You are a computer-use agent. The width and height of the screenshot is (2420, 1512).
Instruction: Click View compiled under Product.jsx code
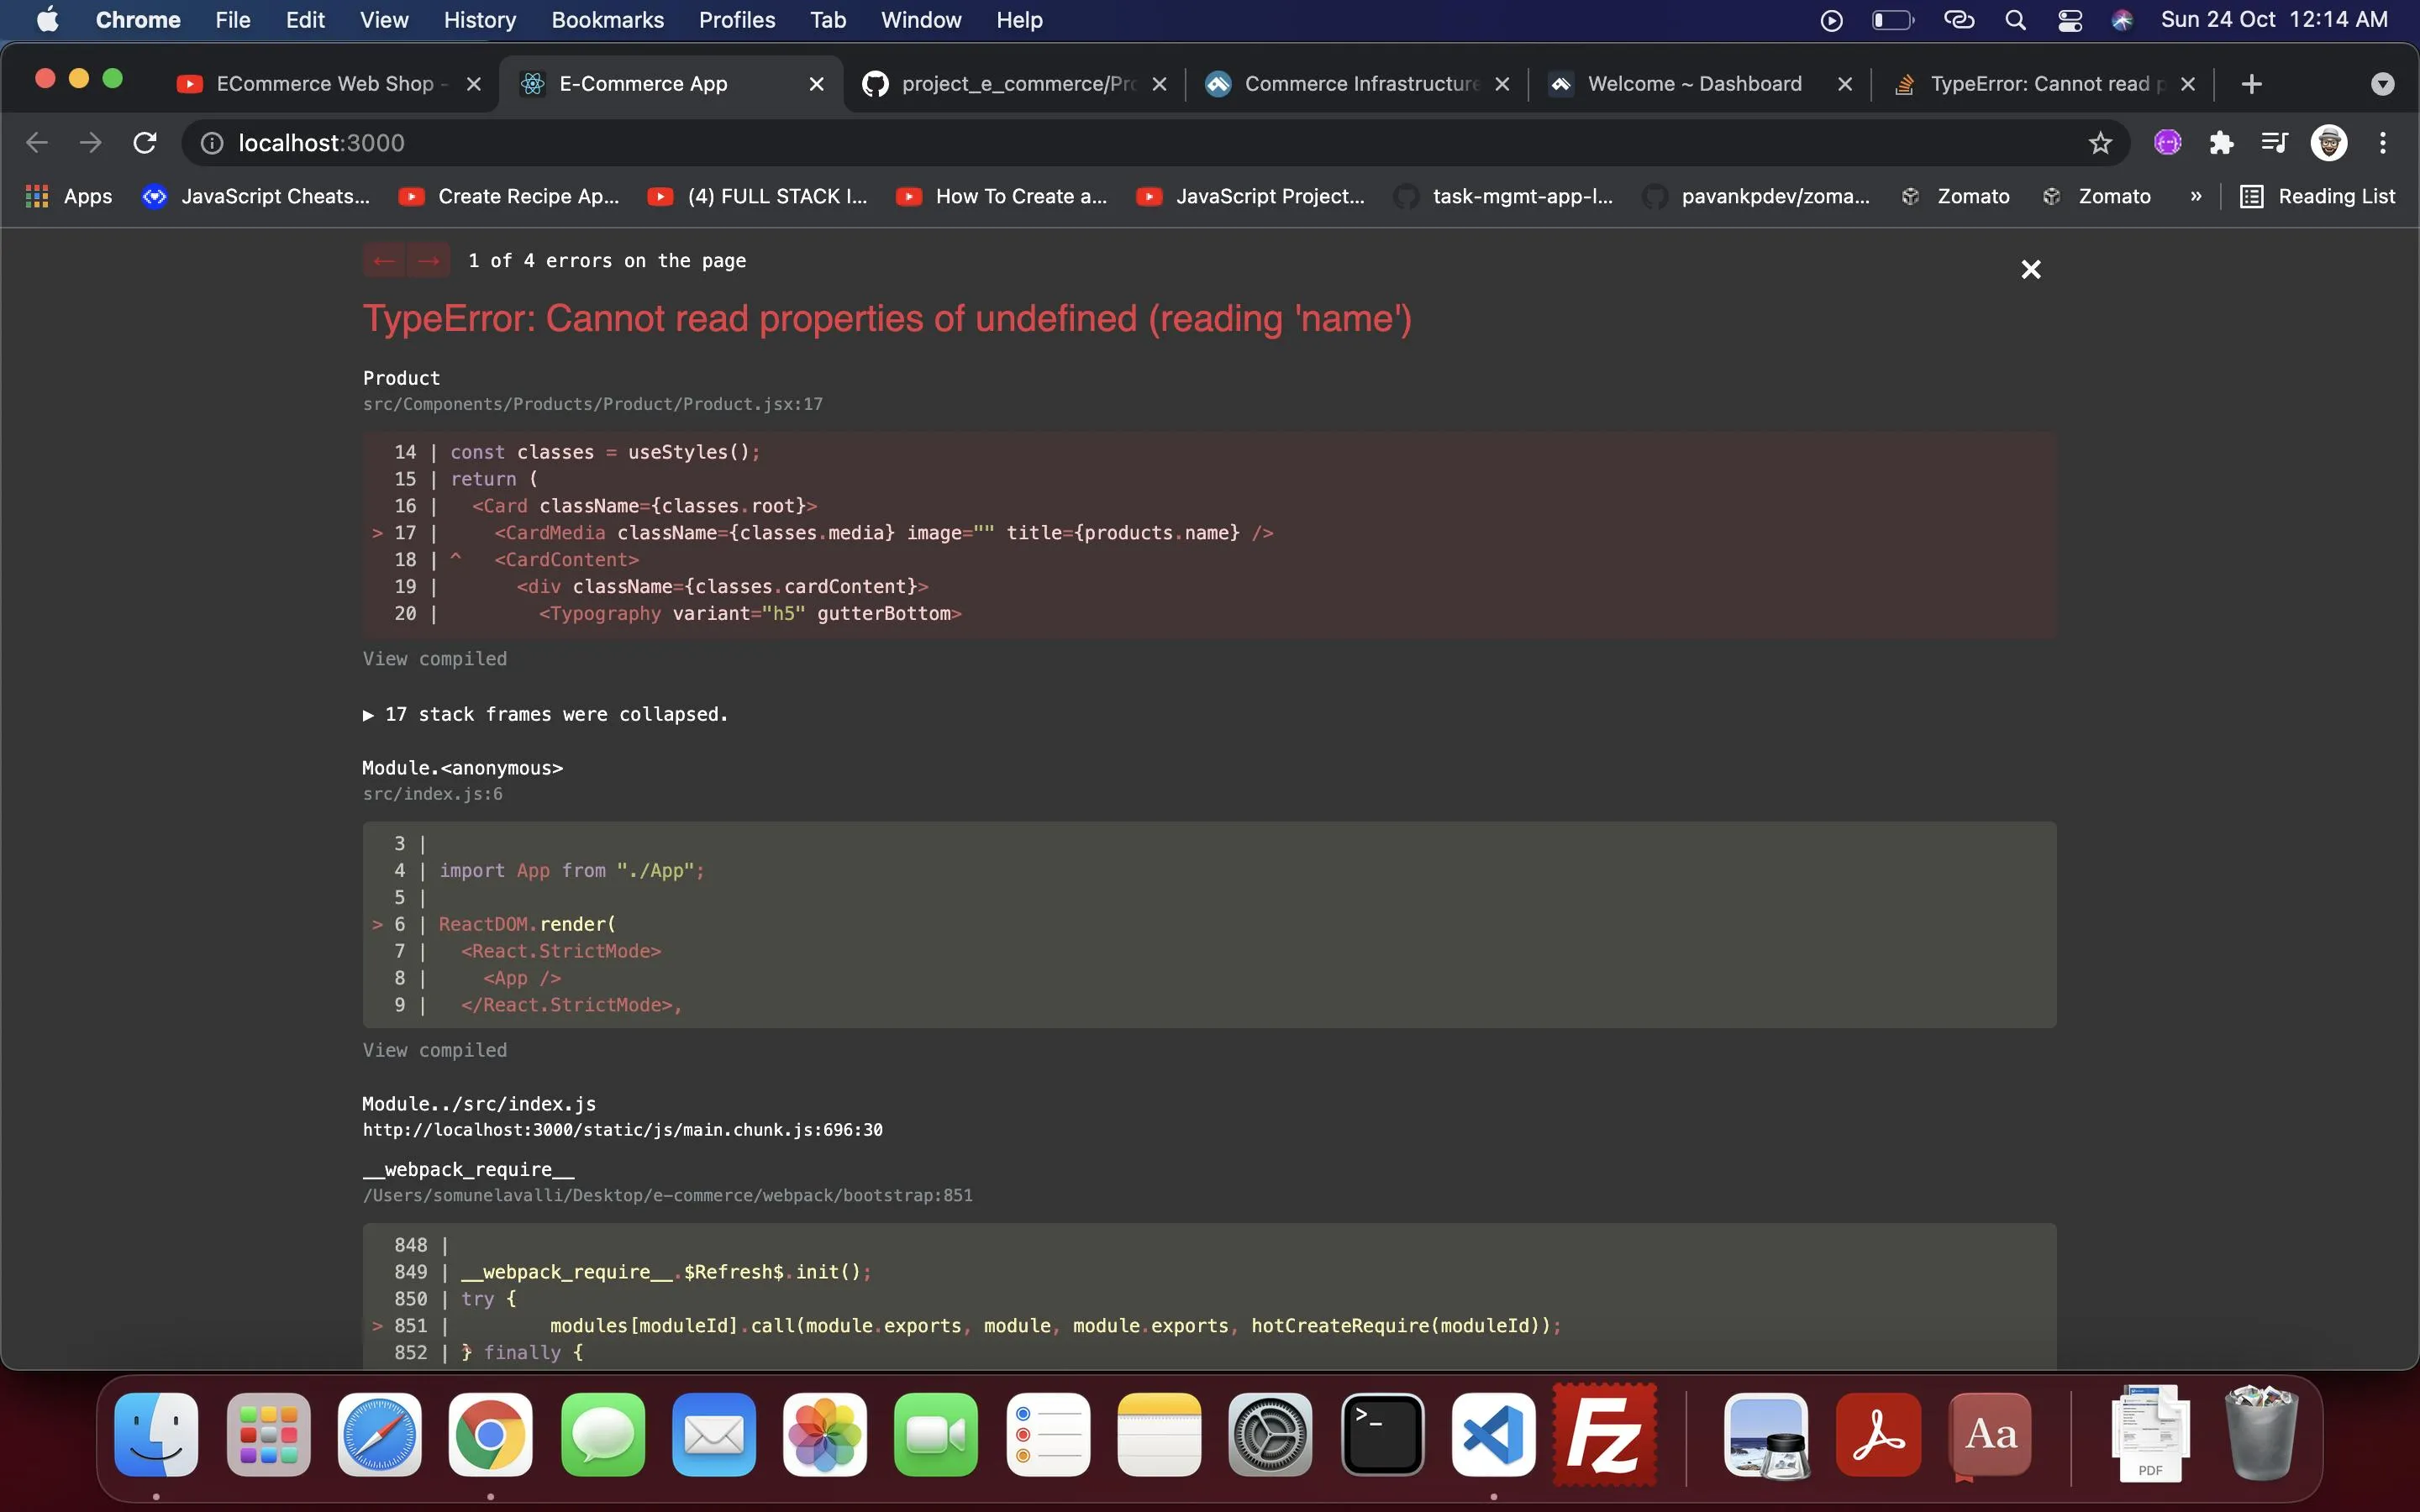pos(434,659)
